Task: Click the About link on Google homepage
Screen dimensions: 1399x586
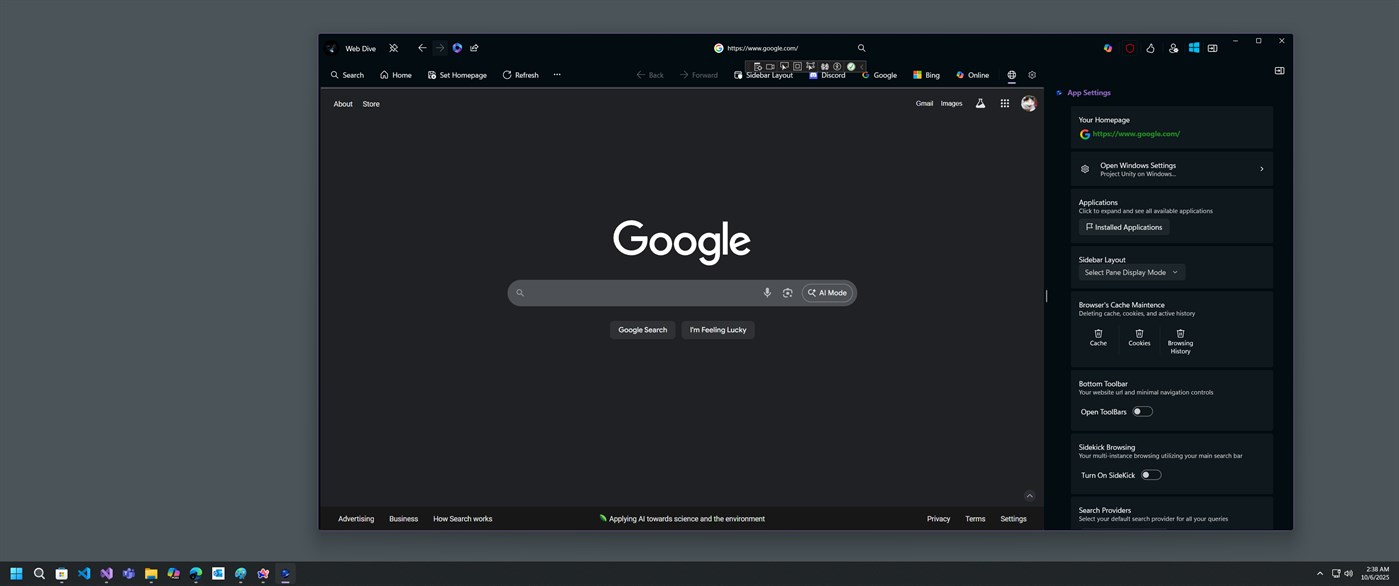Action: point(343,103)
